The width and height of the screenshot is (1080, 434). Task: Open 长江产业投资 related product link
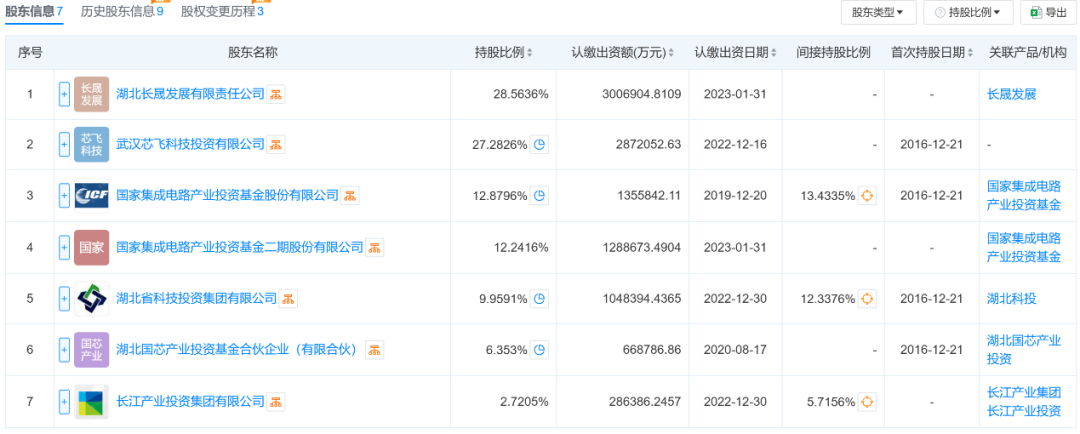[x=1024, y=411]
